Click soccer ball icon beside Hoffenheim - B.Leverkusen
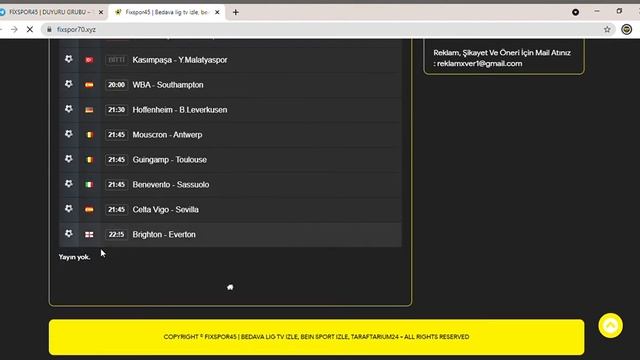 69,109
